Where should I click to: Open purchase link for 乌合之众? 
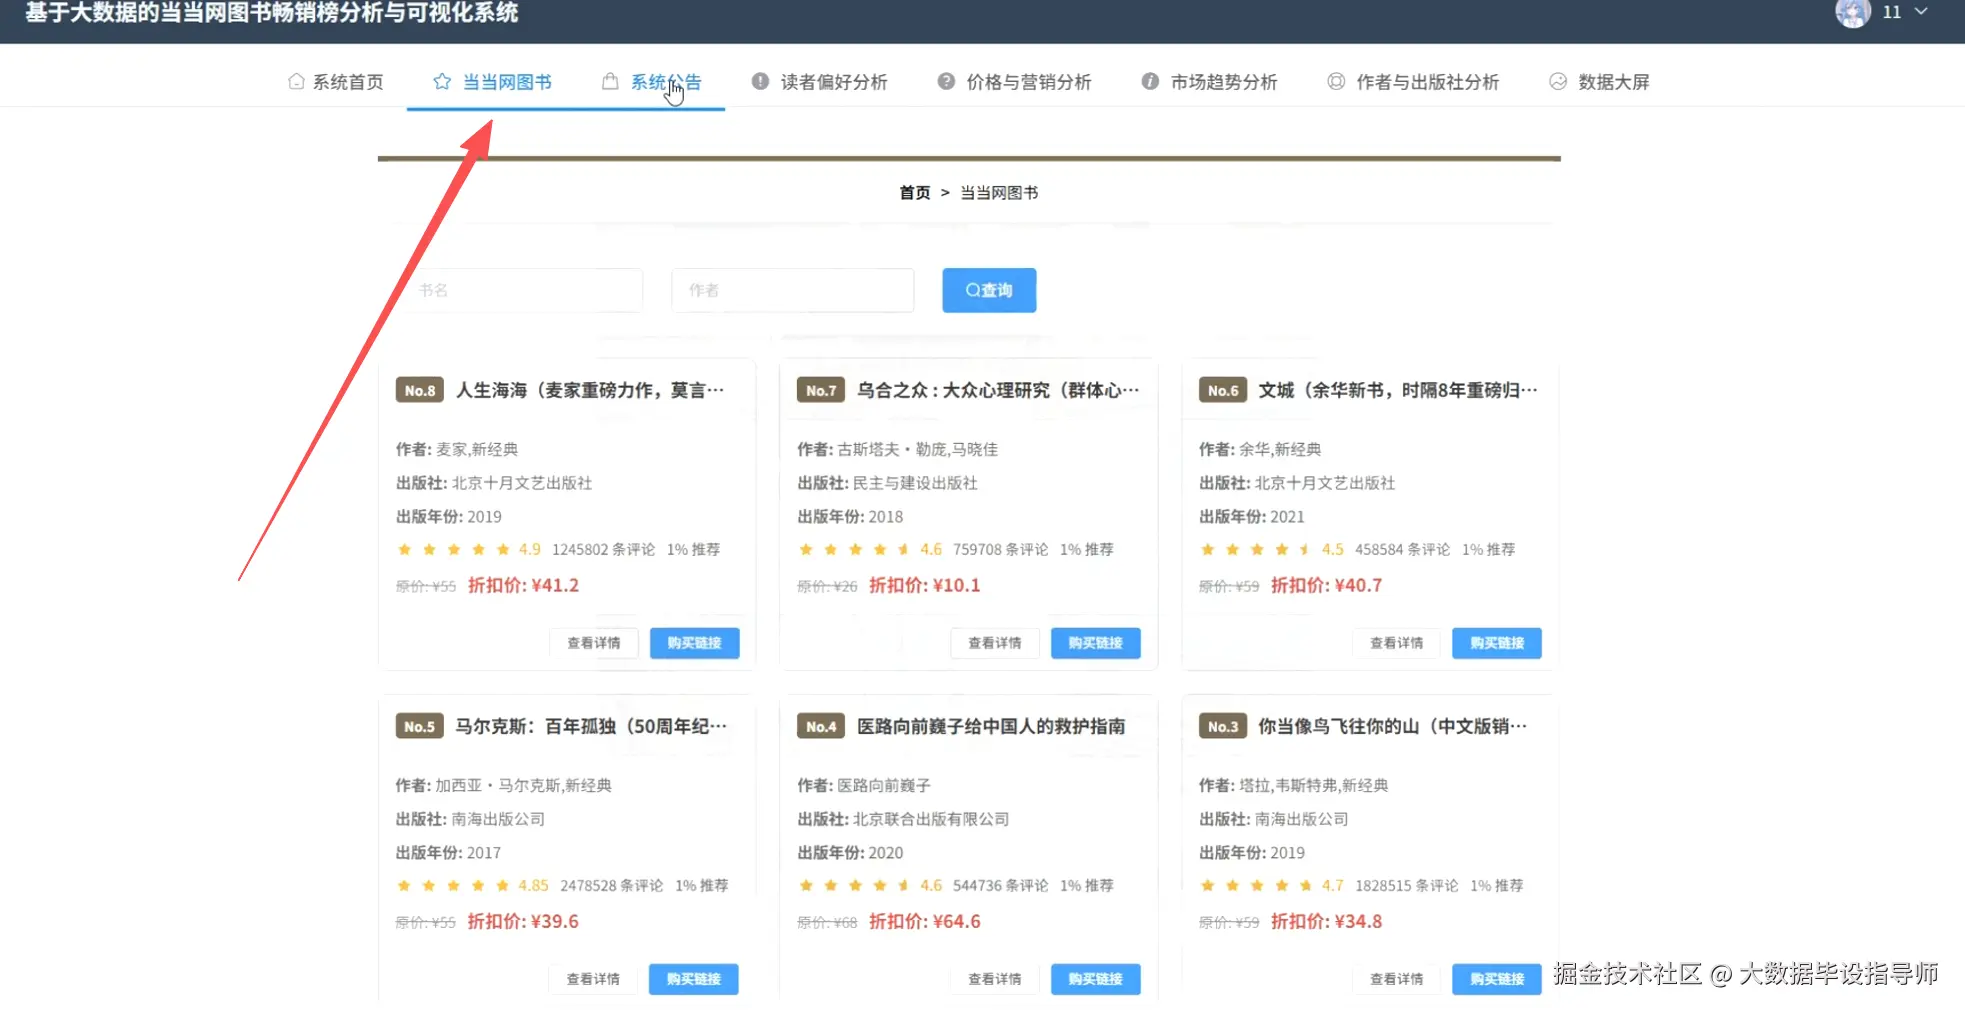[x=1096, y=643]
